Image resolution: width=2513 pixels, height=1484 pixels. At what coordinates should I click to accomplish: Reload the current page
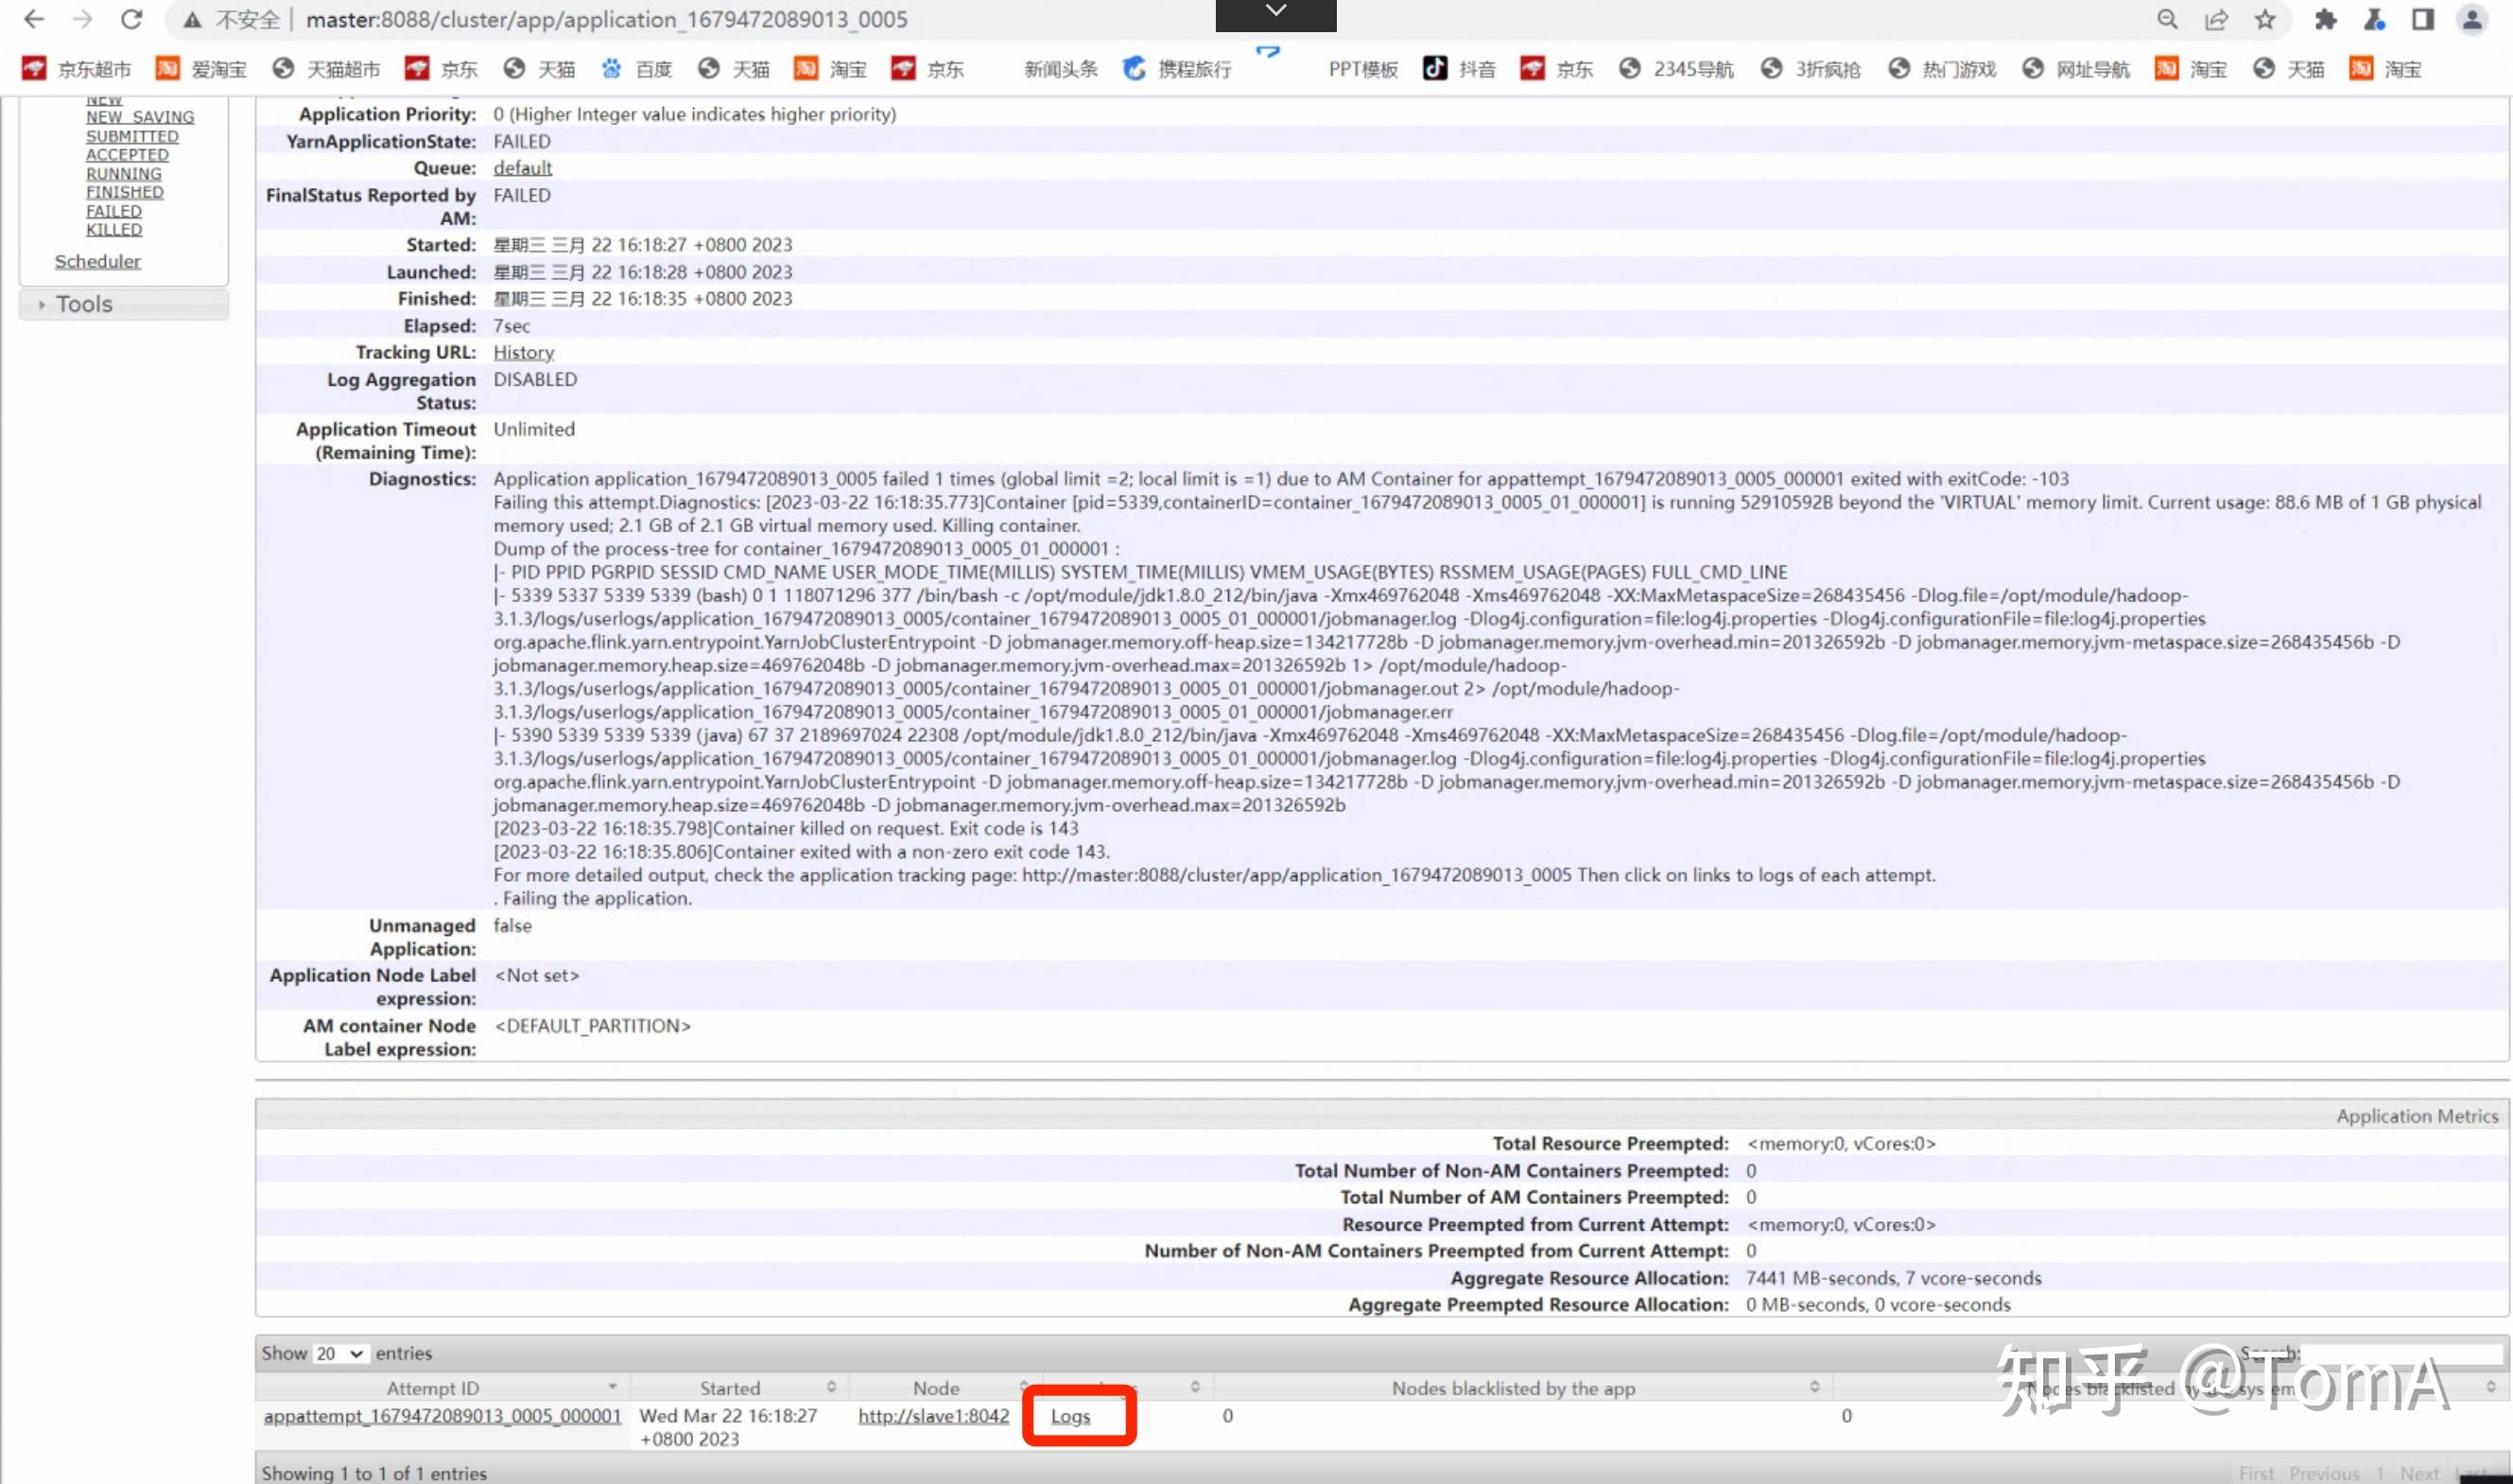pos(133,18)
